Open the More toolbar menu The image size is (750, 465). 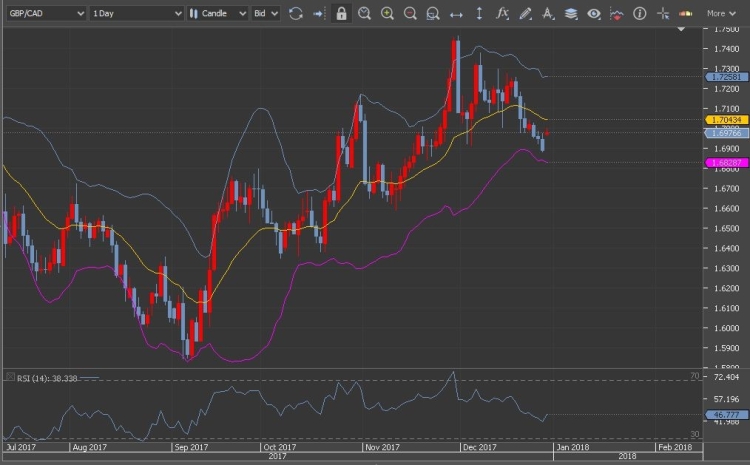tap(720, 13)
